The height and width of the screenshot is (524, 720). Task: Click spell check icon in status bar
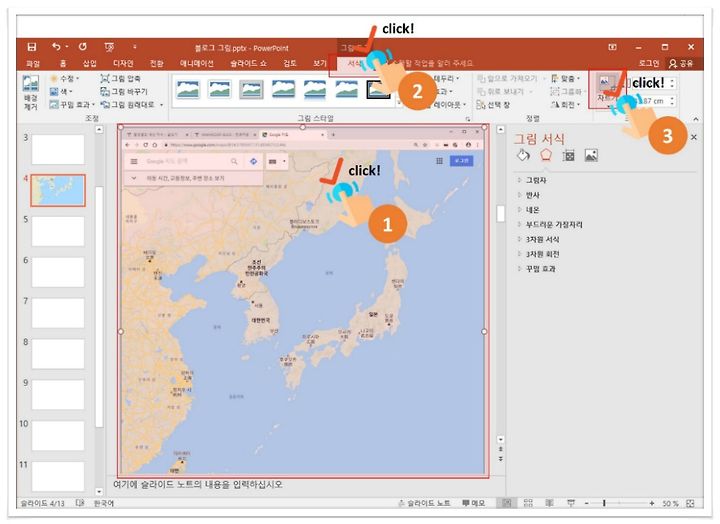click(79, 503)
